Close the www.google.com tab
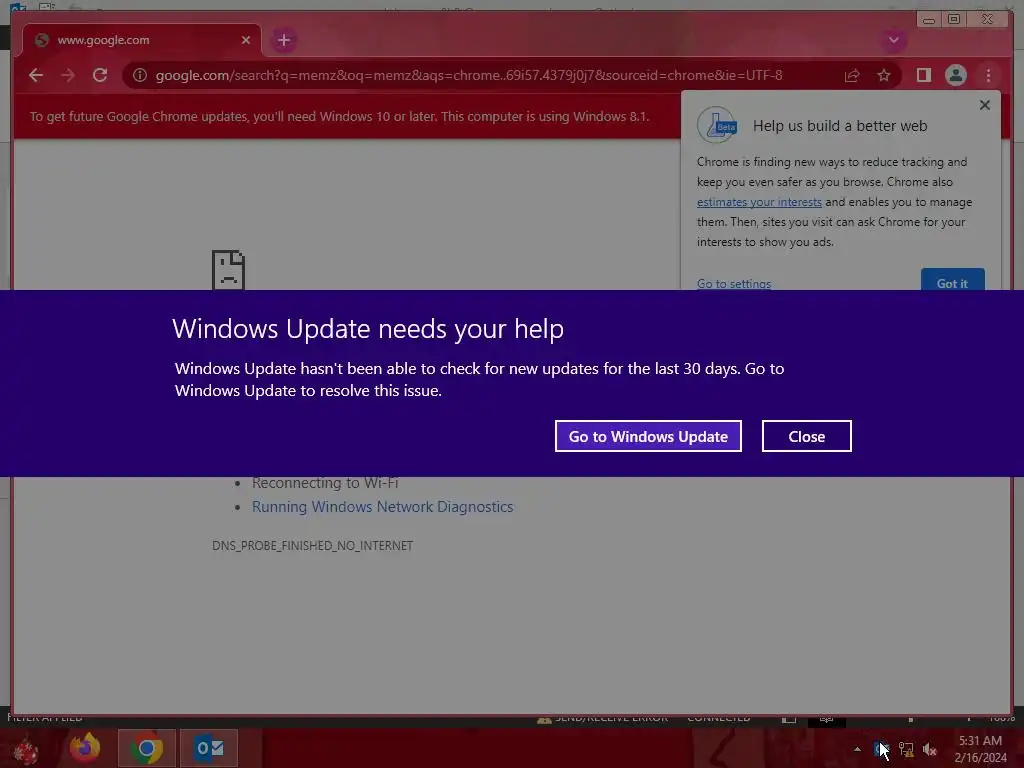 [246, 40]
